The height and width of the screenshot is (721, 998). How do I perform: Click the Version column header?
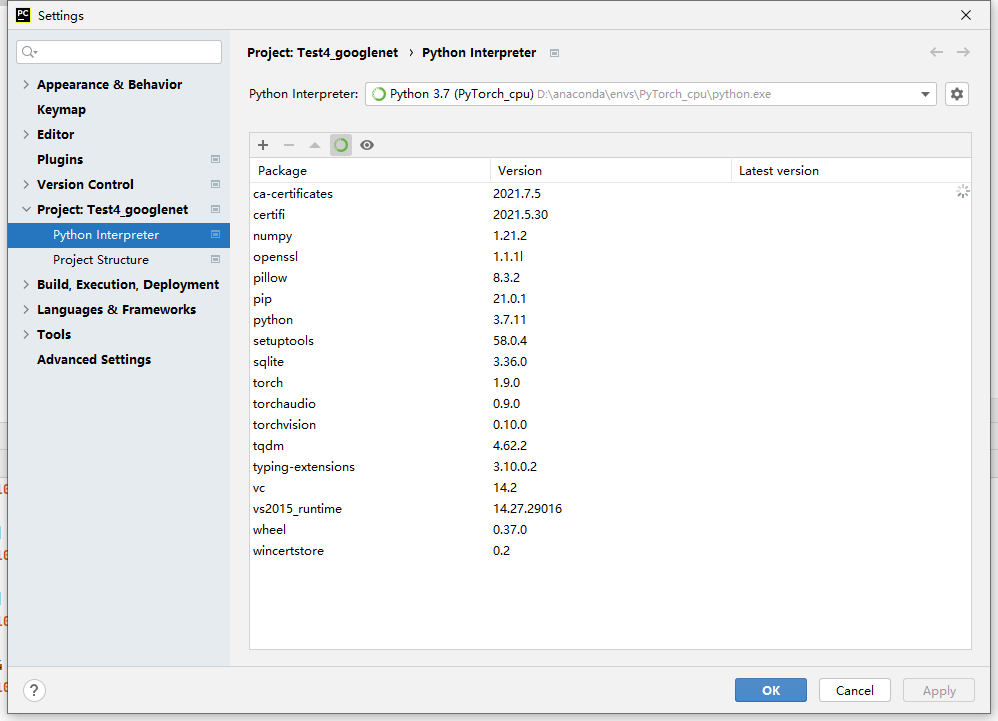(x=611, y=171)
